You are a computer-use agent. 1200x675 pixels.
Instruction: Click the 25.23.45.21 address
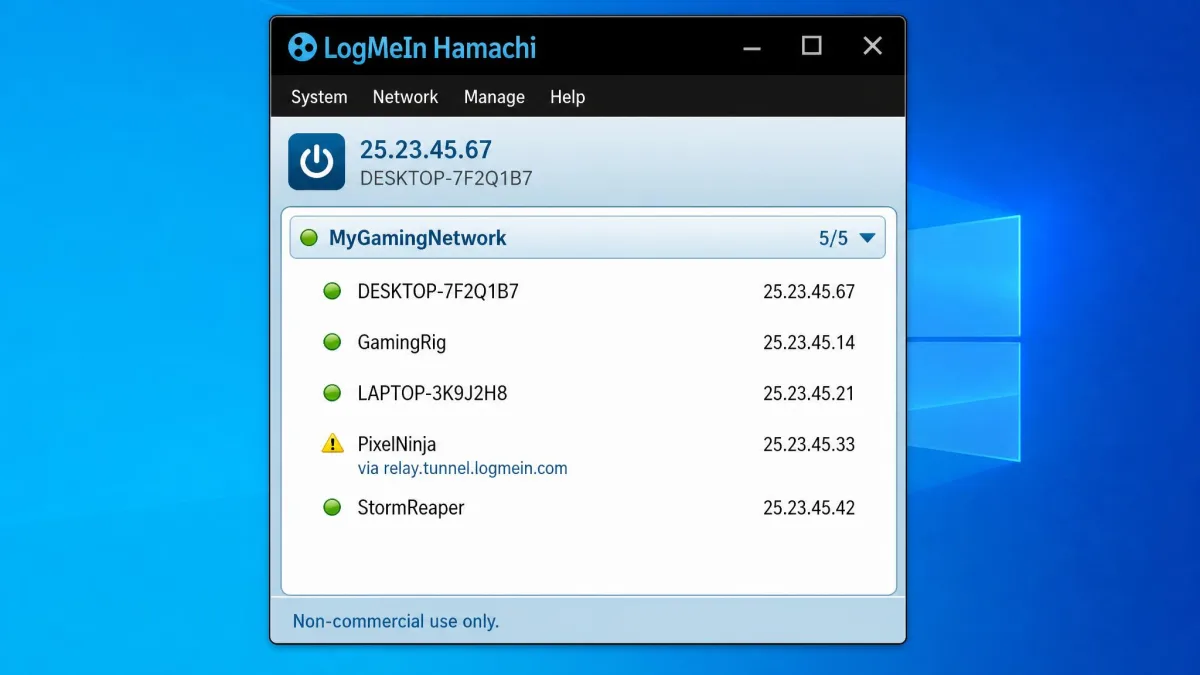809,393
